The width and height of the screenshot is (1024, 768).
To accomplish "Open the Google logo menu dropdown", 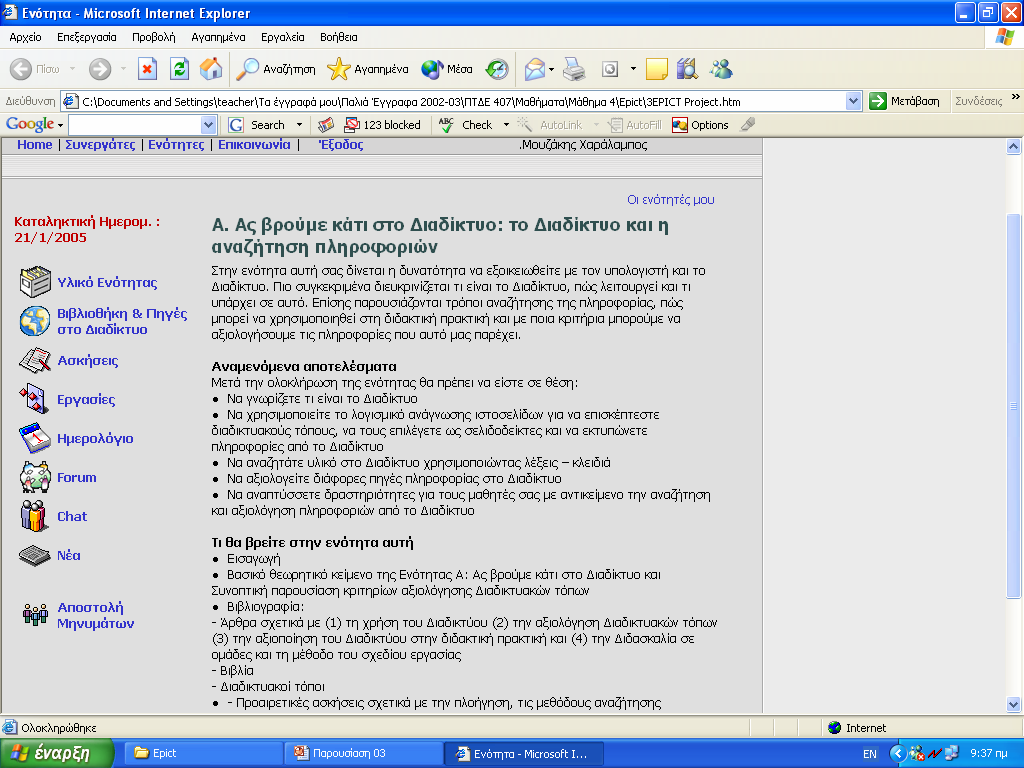I will 60,125.
